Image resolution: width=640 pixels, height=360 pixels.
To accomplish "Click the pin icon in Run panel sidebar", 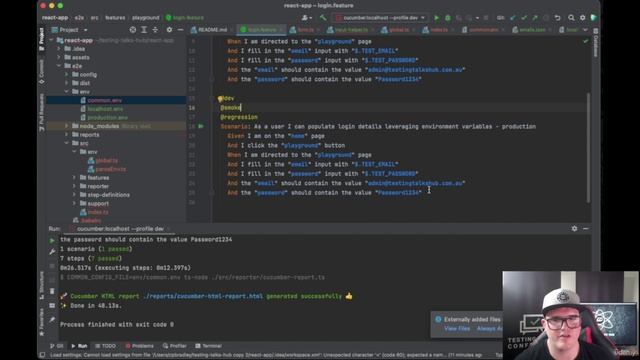I will 52,320.
